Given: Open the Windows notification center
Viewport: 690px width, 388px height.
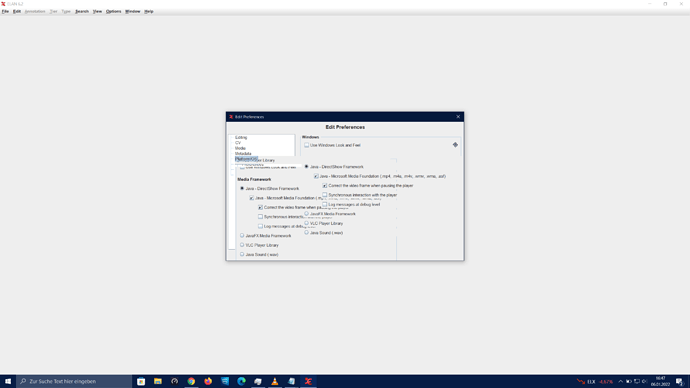Looking at the screenshot, I should point(679,381).
